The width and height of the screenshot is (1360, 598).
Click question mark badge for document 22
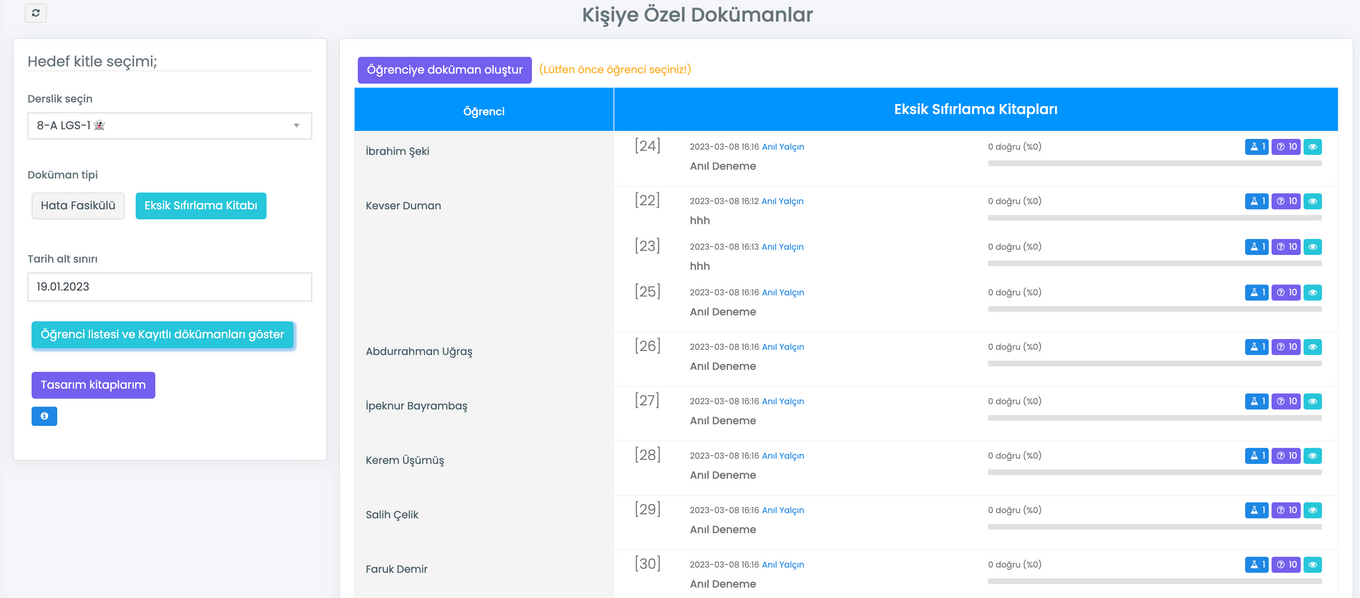coord(1286,201)
